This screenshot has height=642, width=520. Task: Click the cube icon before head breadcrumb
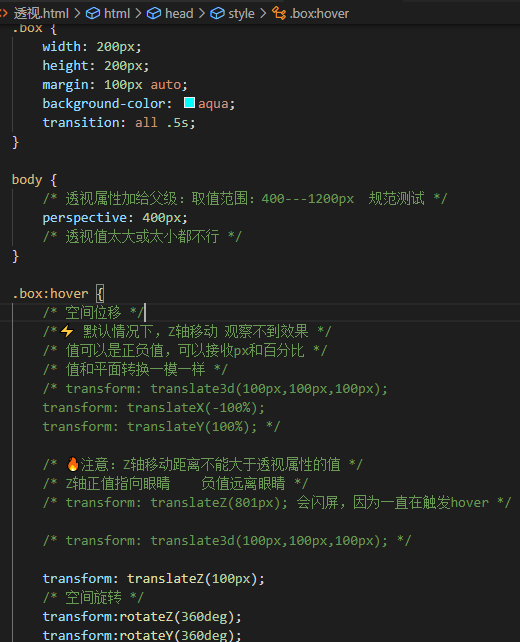point(154,14)
